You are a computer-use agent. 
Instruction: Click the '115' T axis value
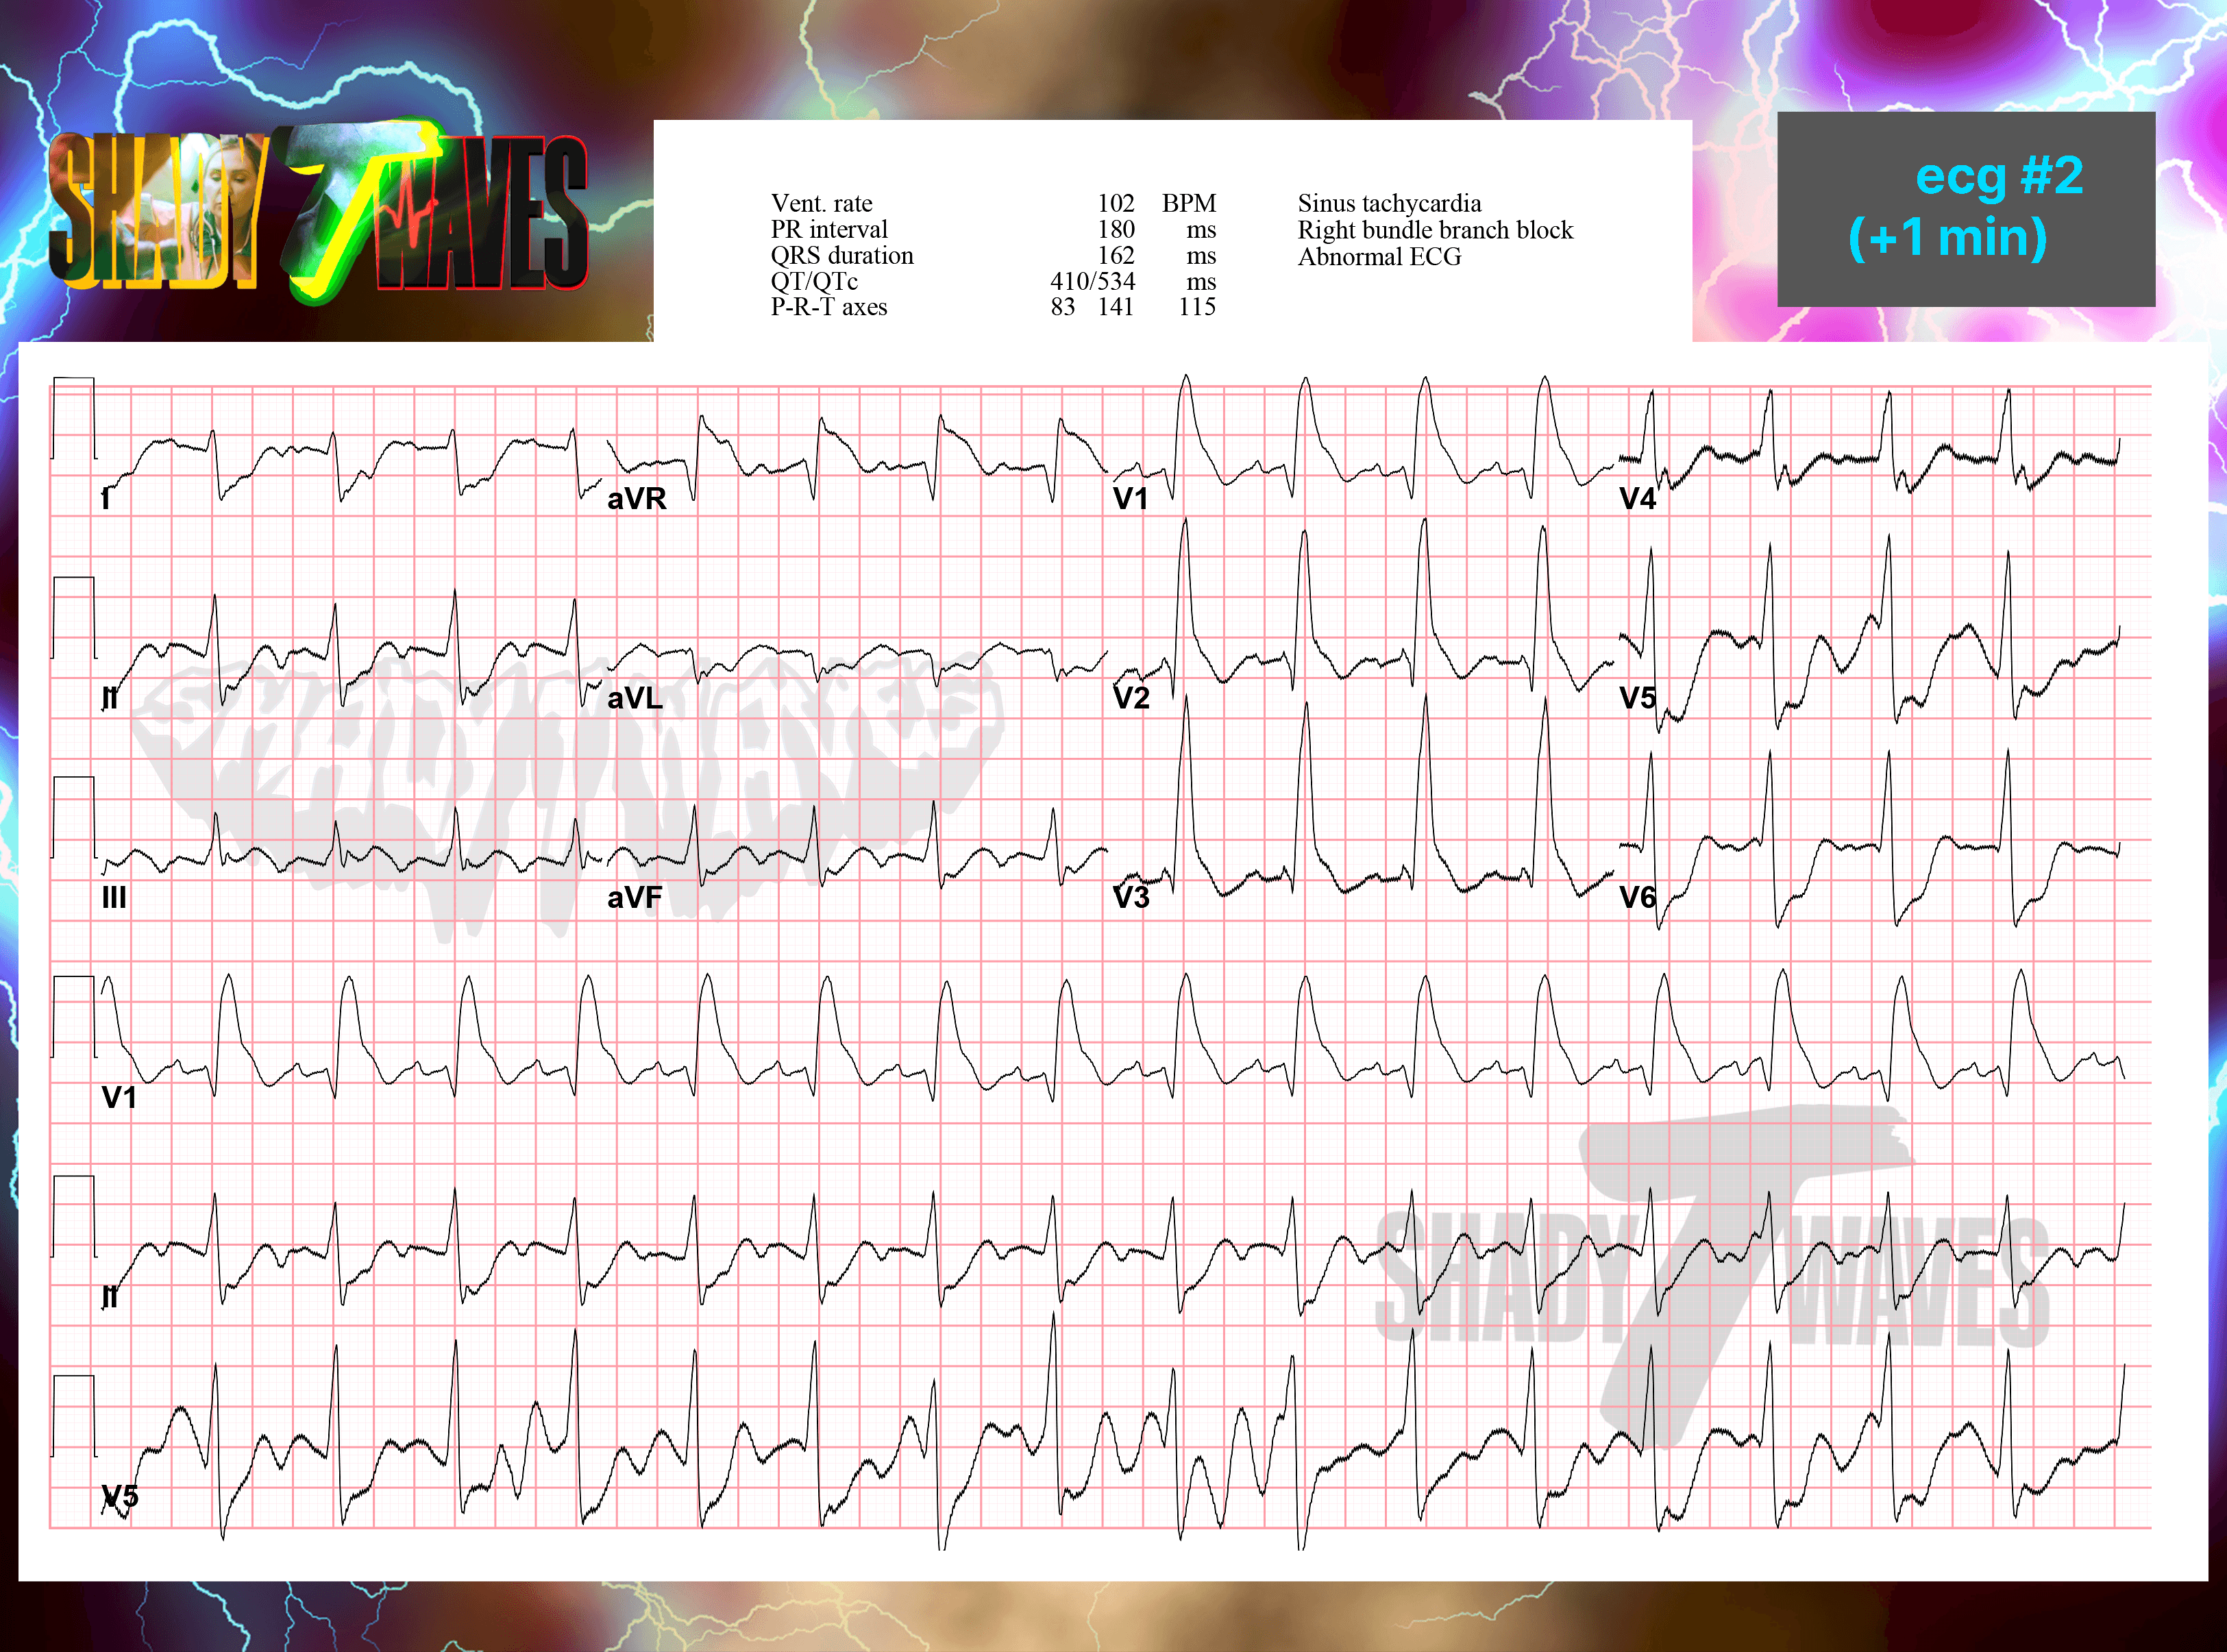(1197, 307)
